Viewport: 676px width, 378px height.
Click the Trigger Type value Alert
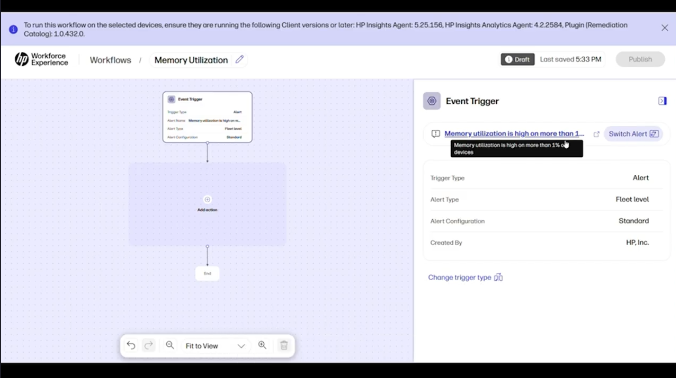[x=641, y=178]
